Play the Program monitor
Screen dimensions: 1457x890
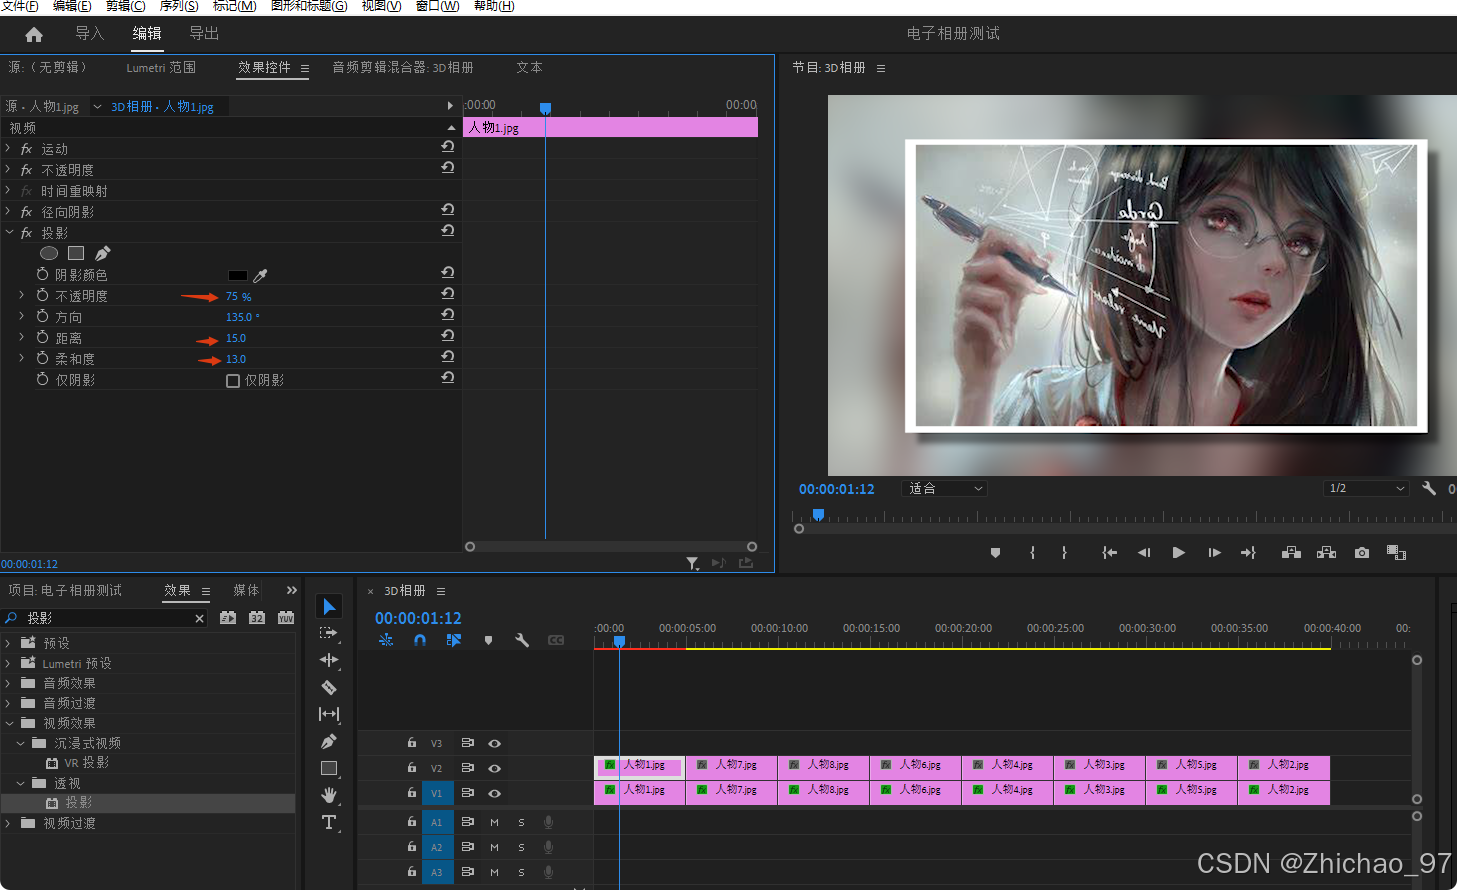click(x=1179, y=553)
